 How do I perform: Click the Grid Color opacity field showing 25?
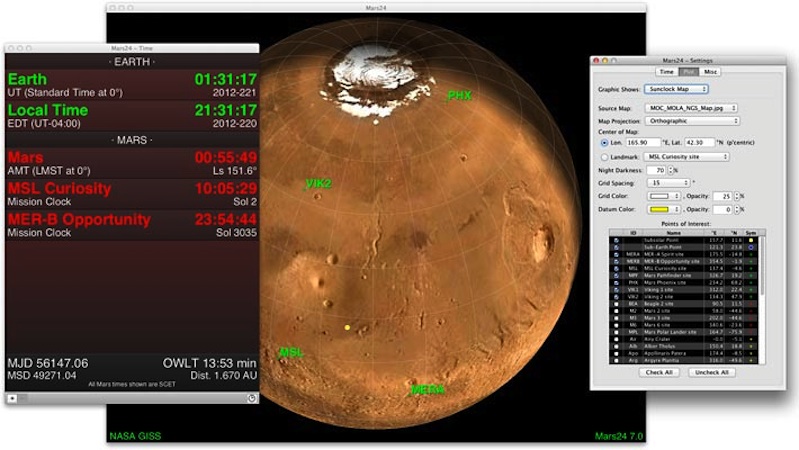(x=722, y=196)
